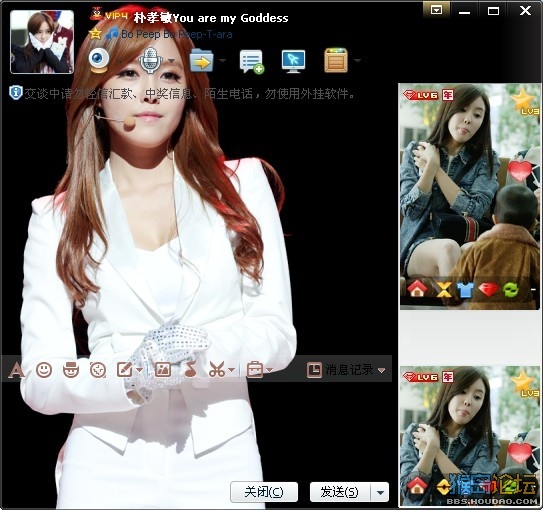Open the applications box icon

pyautogui.click(x=336, y=61)
